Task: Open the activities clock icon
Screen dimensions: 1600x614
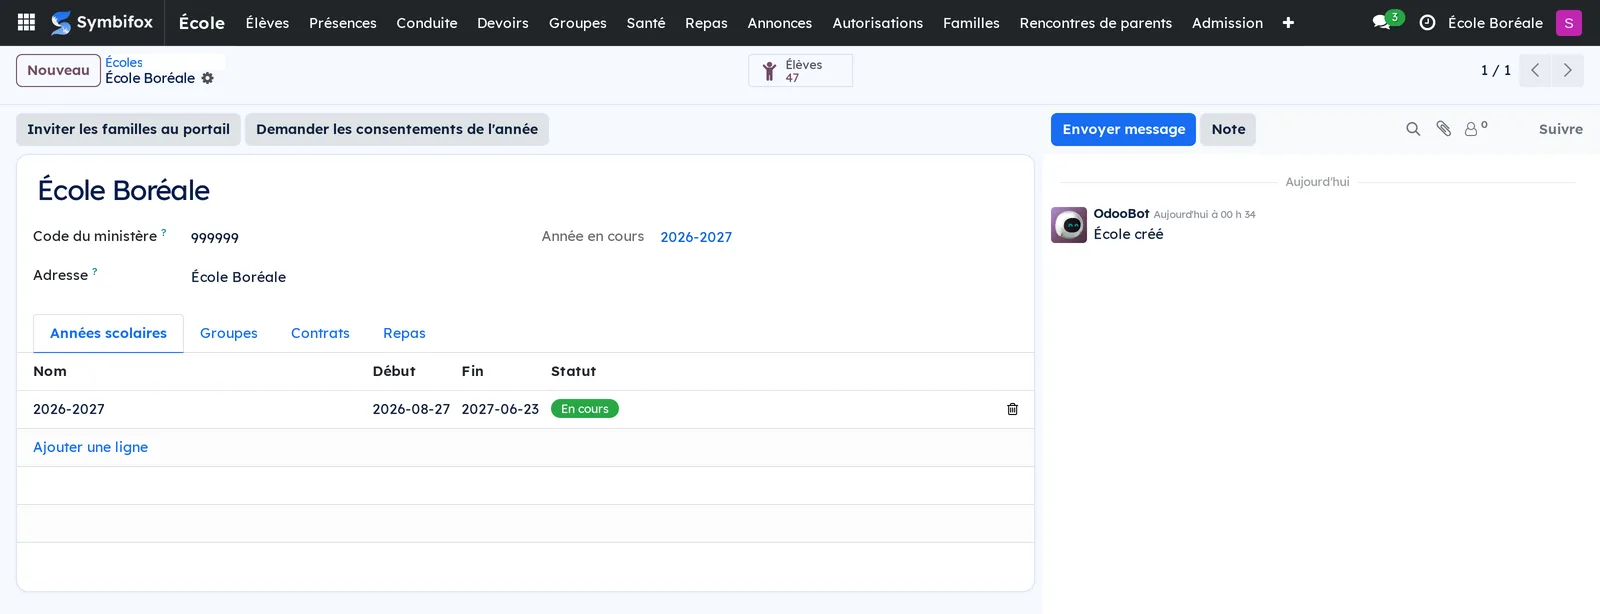Action: (1427, 22)
